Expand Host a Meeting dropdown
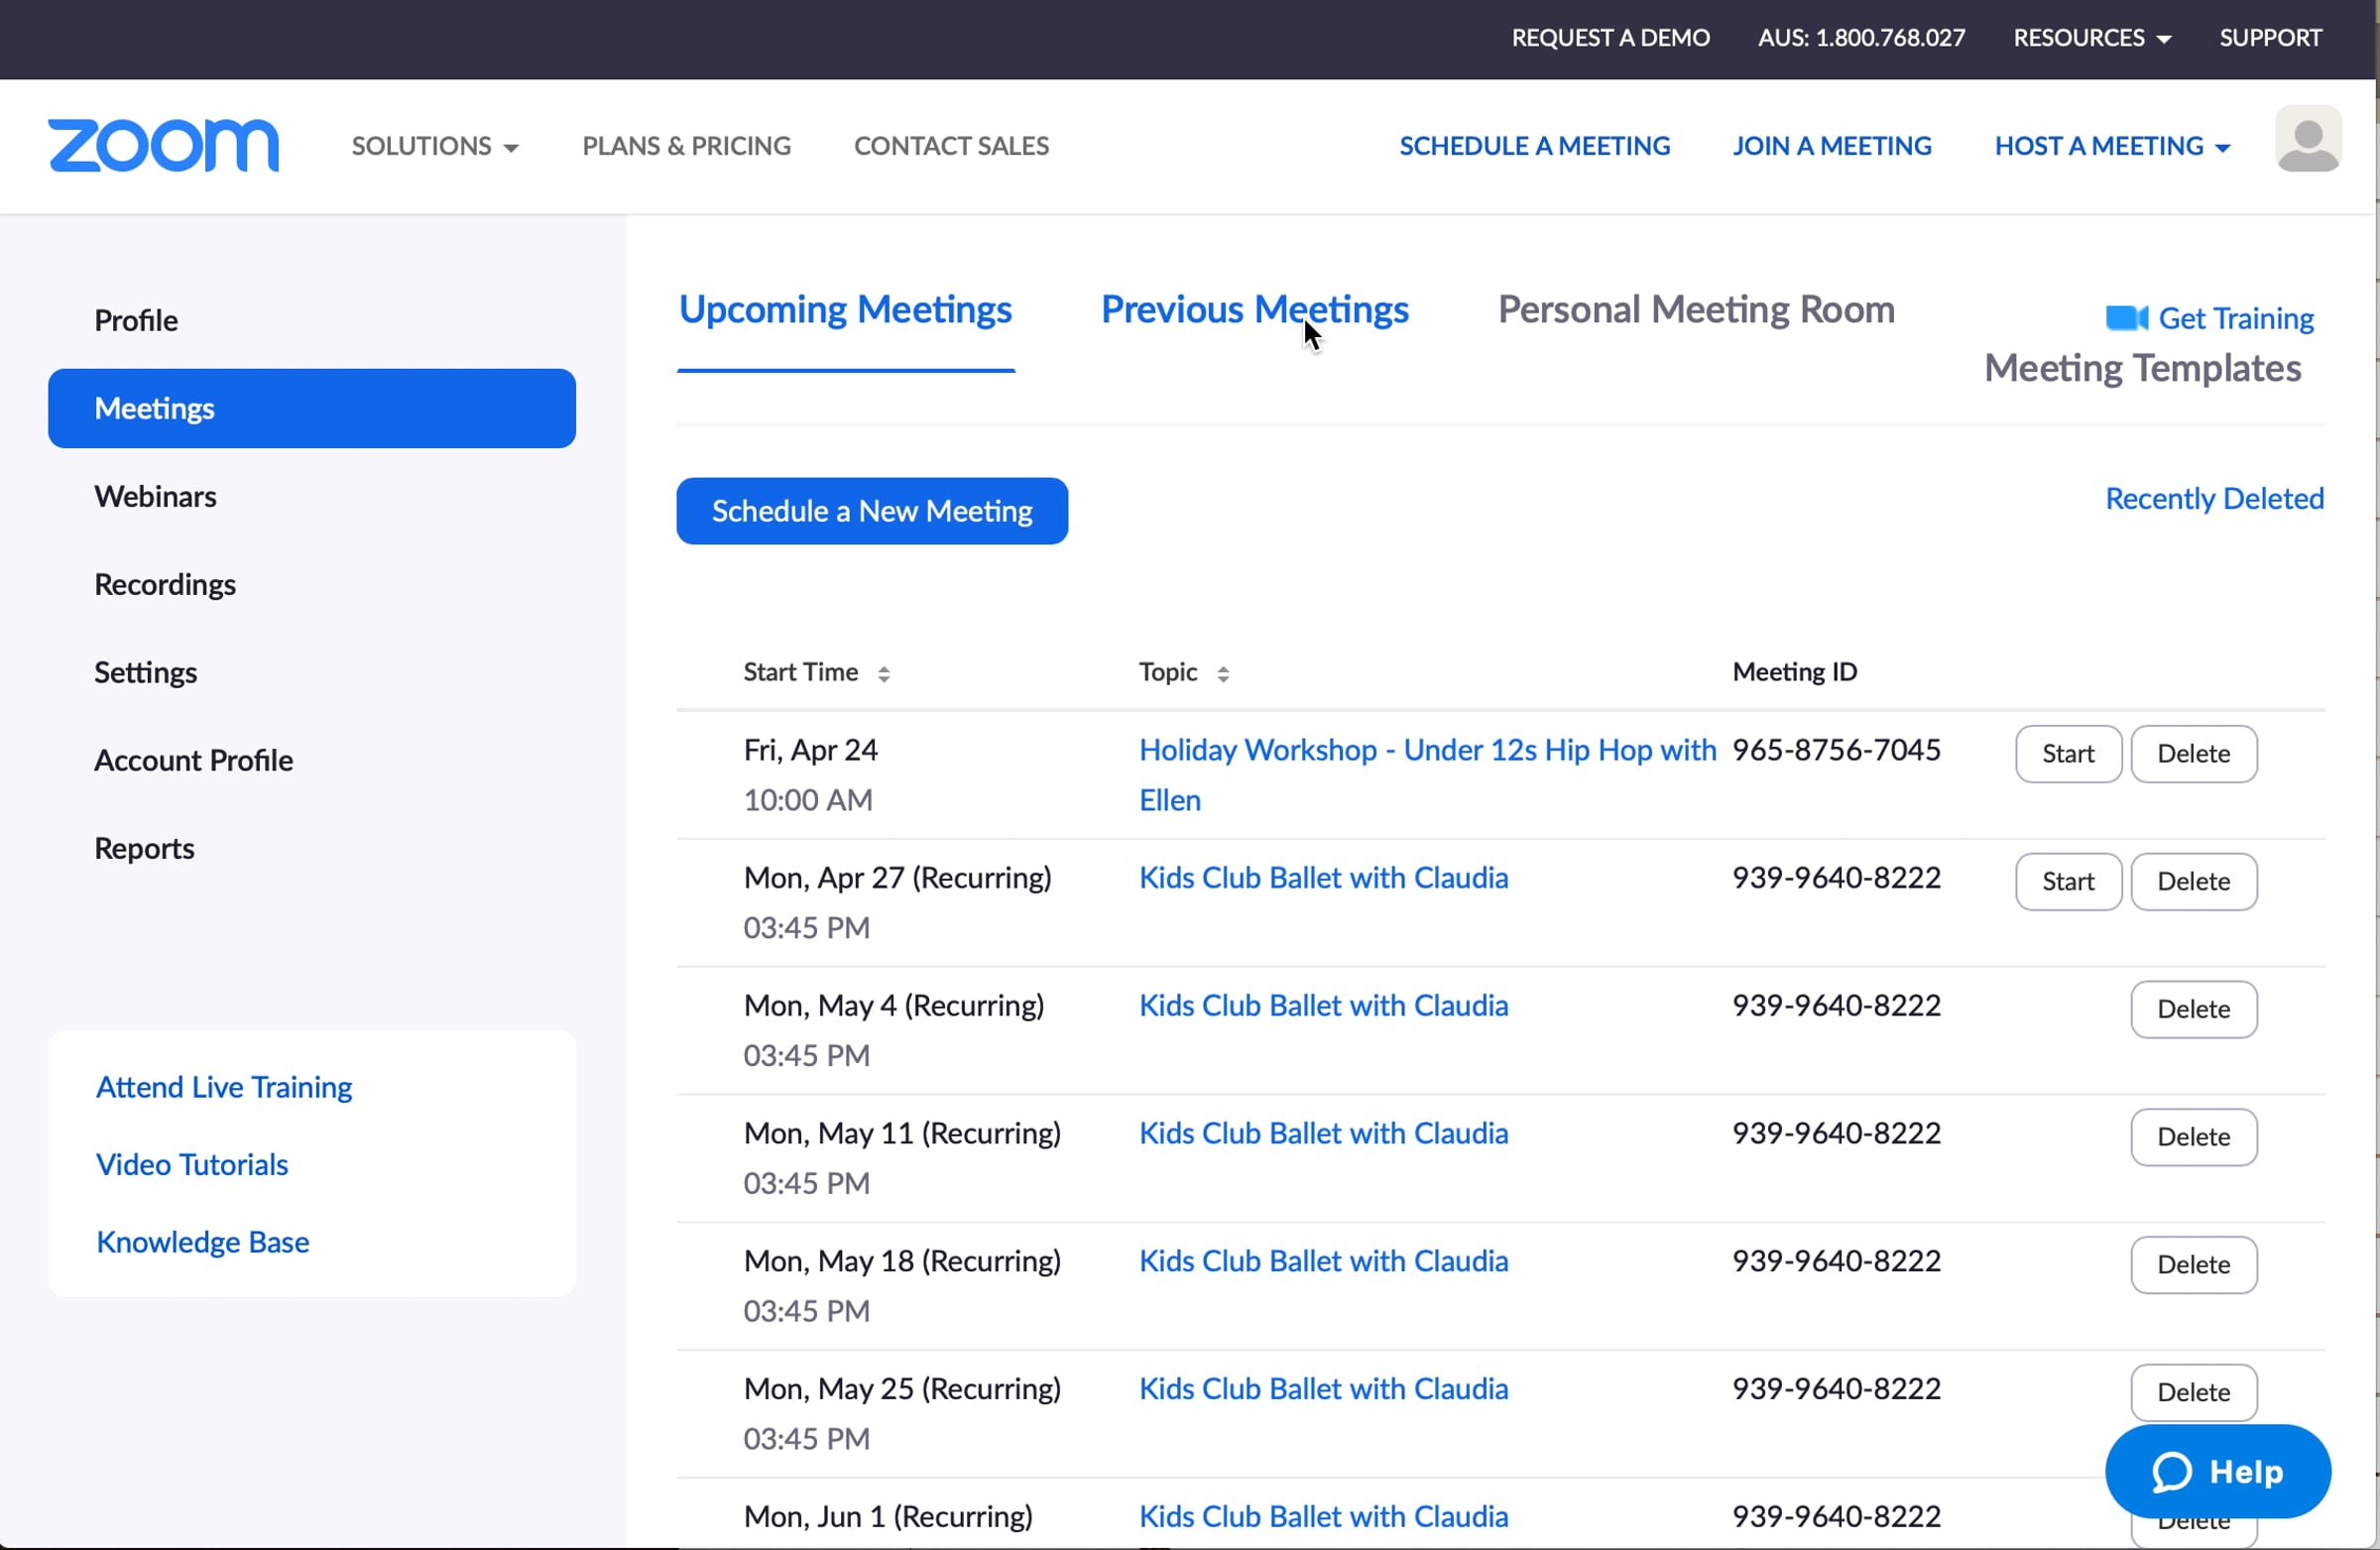 coord(2111,146)
